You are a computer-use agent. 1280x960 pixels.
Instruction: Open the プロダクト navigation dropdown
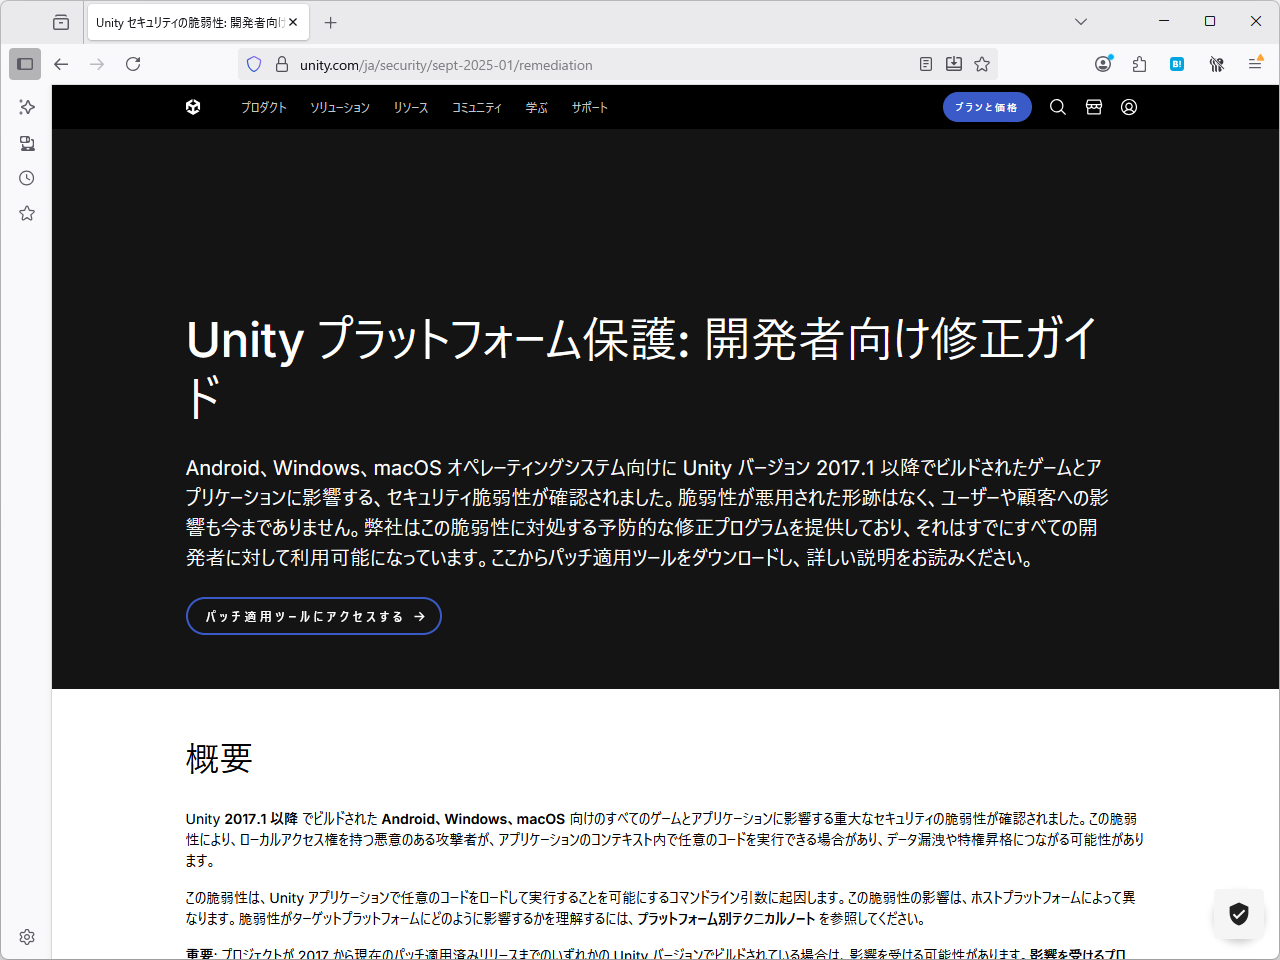point(263,107)
